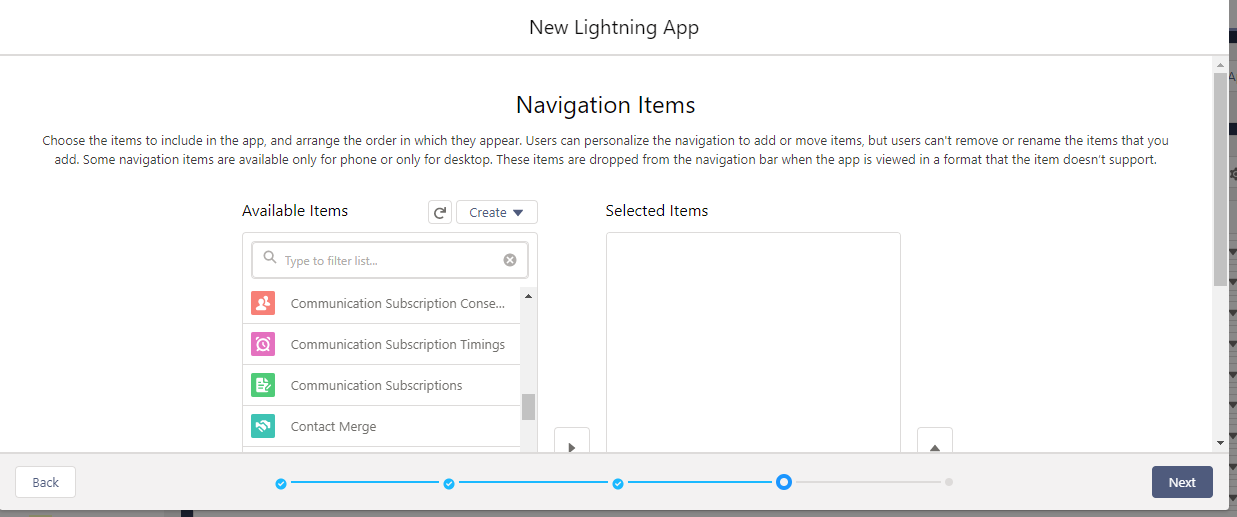Move item to Selected Items with right arrow
Image resolution: width=1237 pixels, height=517 pixels.
[x=571, y=444]
